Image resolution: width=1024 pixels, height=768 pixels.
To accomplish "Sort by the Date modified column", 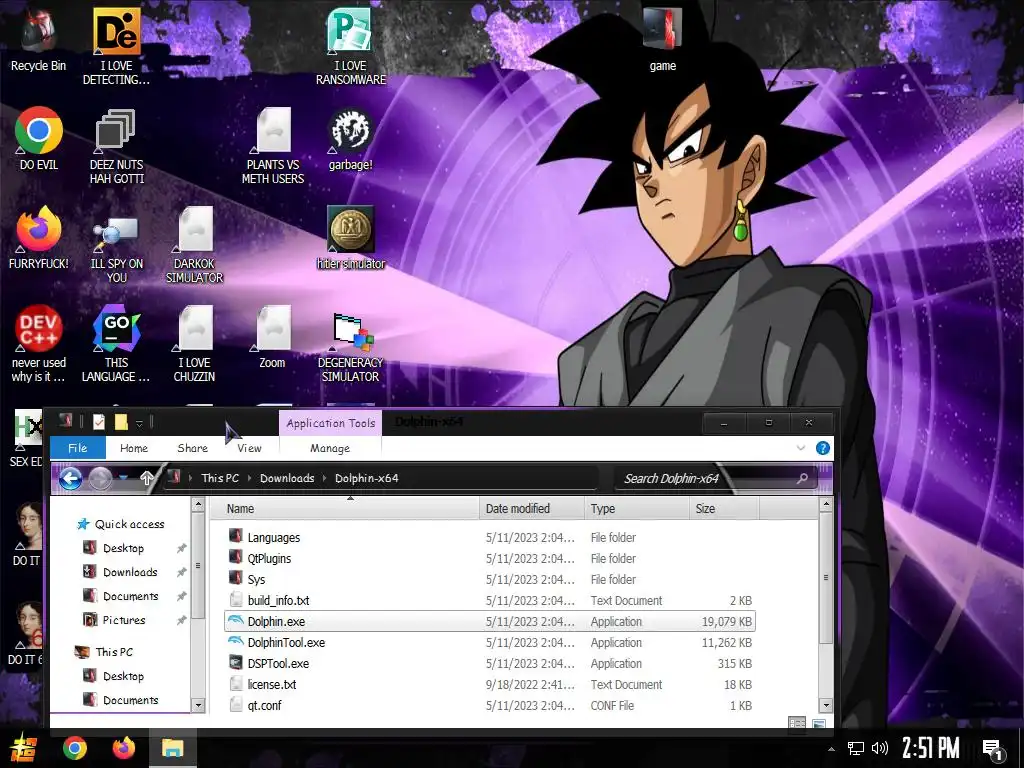I will [x=532, y=508].
